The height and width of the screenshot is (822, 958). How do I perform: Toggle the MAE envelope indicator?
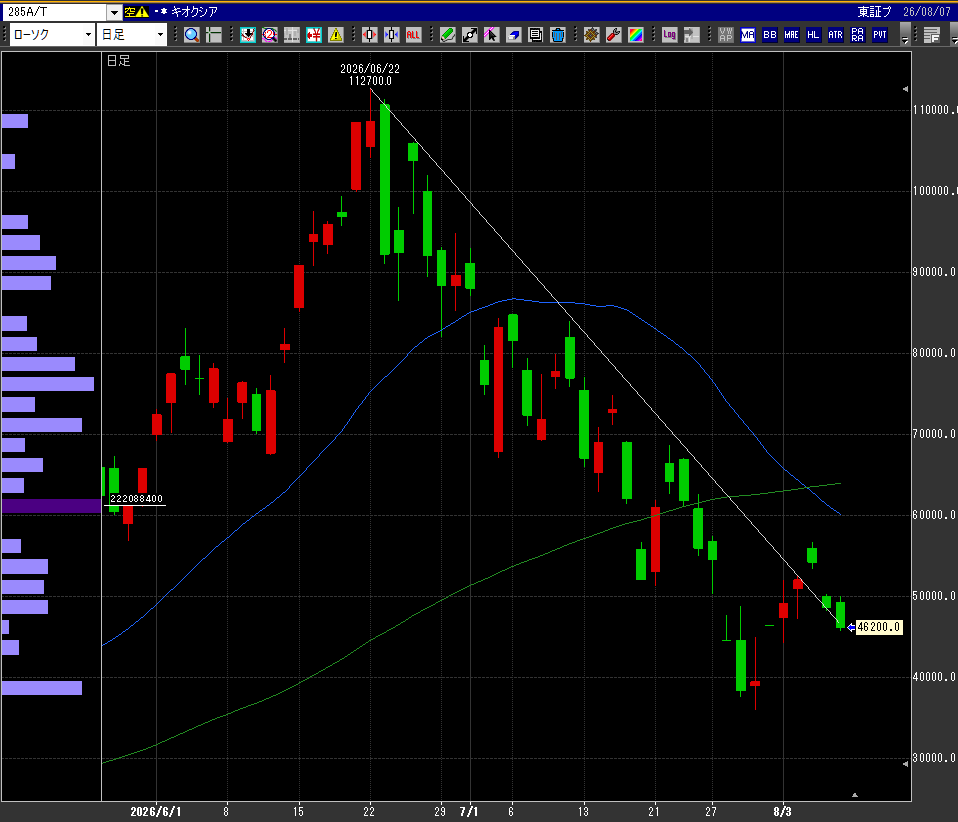tap(792, 35)
